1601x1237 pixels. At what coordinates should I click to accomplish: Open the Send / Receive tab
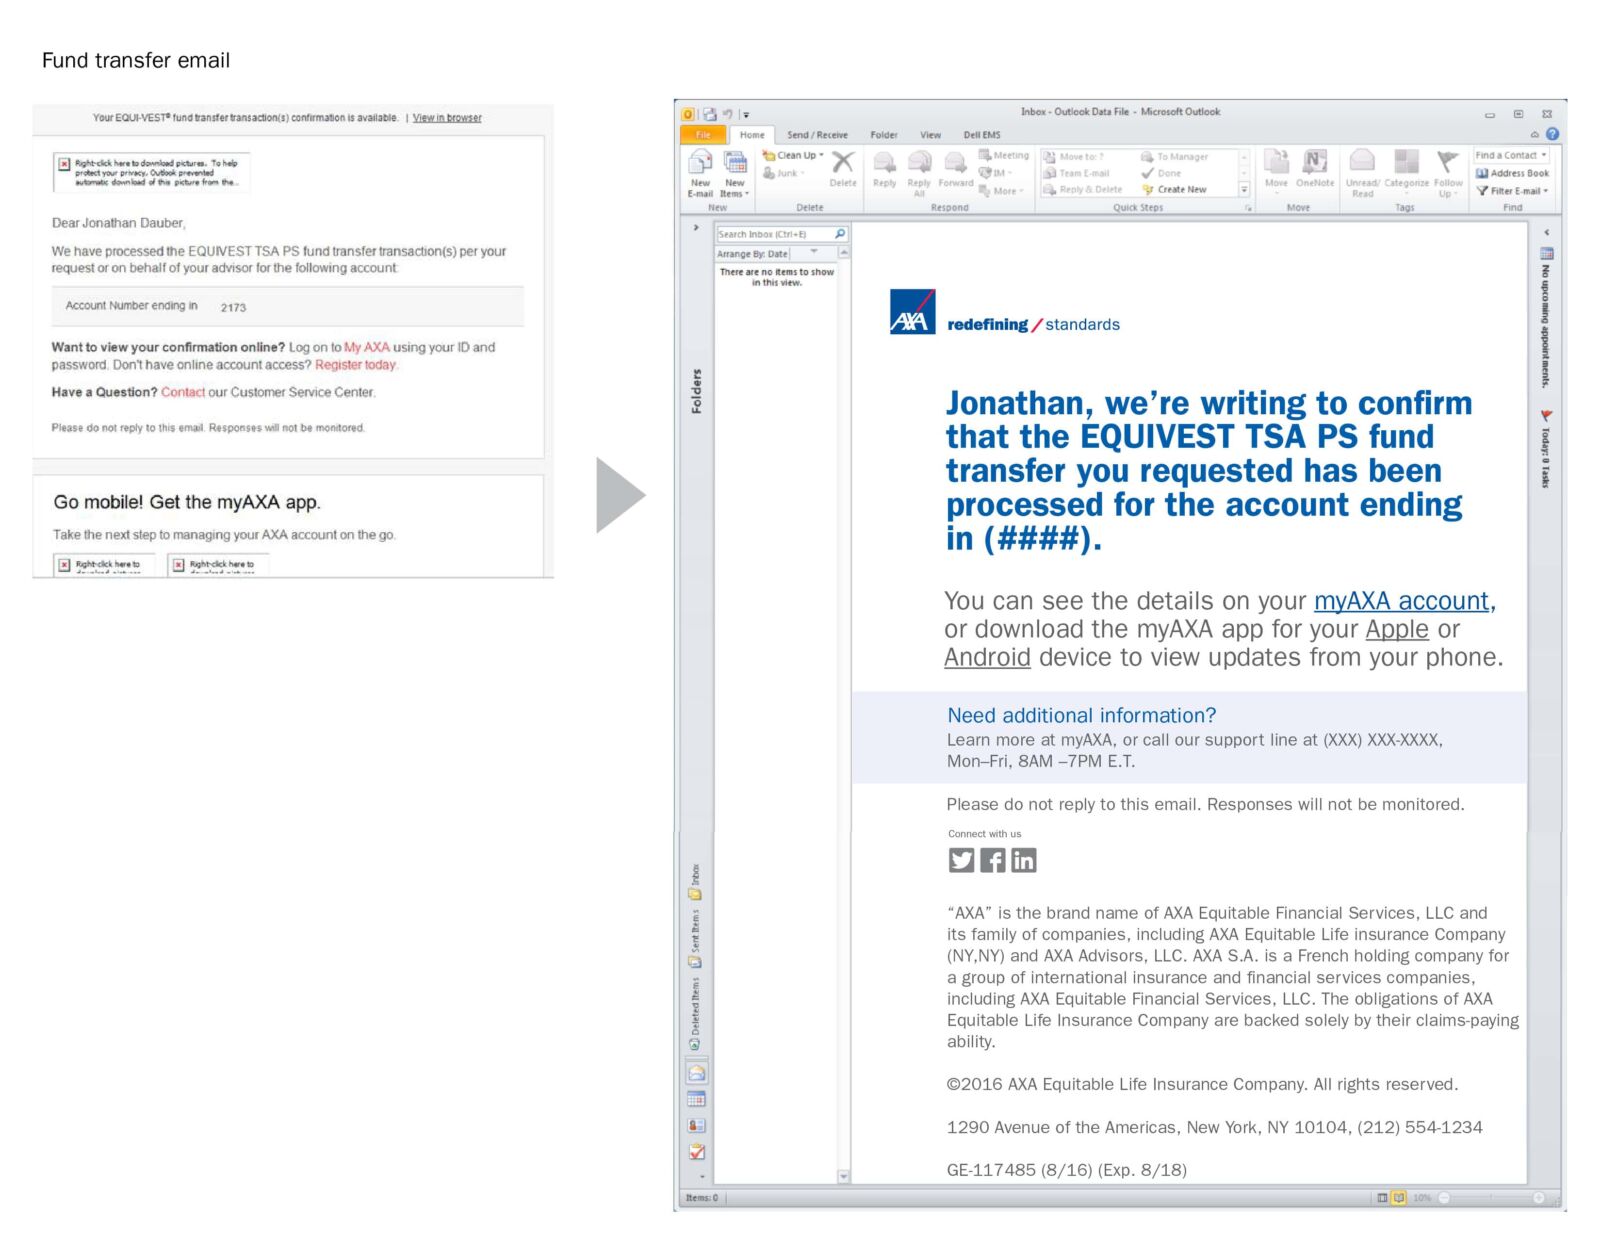816,135
